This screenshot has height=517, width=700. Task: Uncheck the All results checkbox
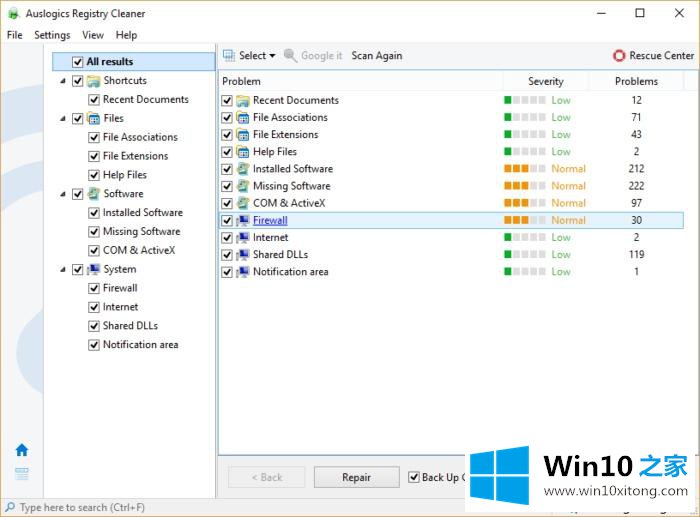(77, 62)
